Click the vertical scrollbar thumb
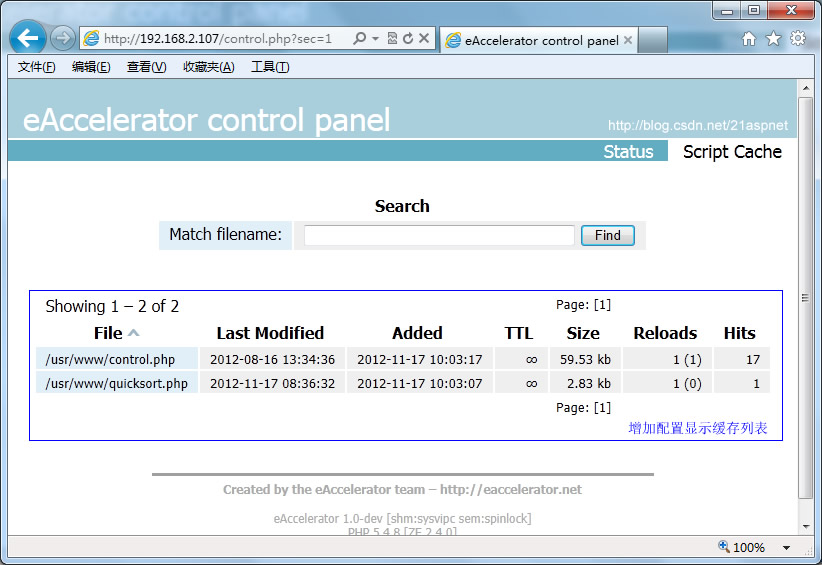Image resolution: width=822 pixels, height=565 pixels. pyautogui.click(x=805, y=298)
